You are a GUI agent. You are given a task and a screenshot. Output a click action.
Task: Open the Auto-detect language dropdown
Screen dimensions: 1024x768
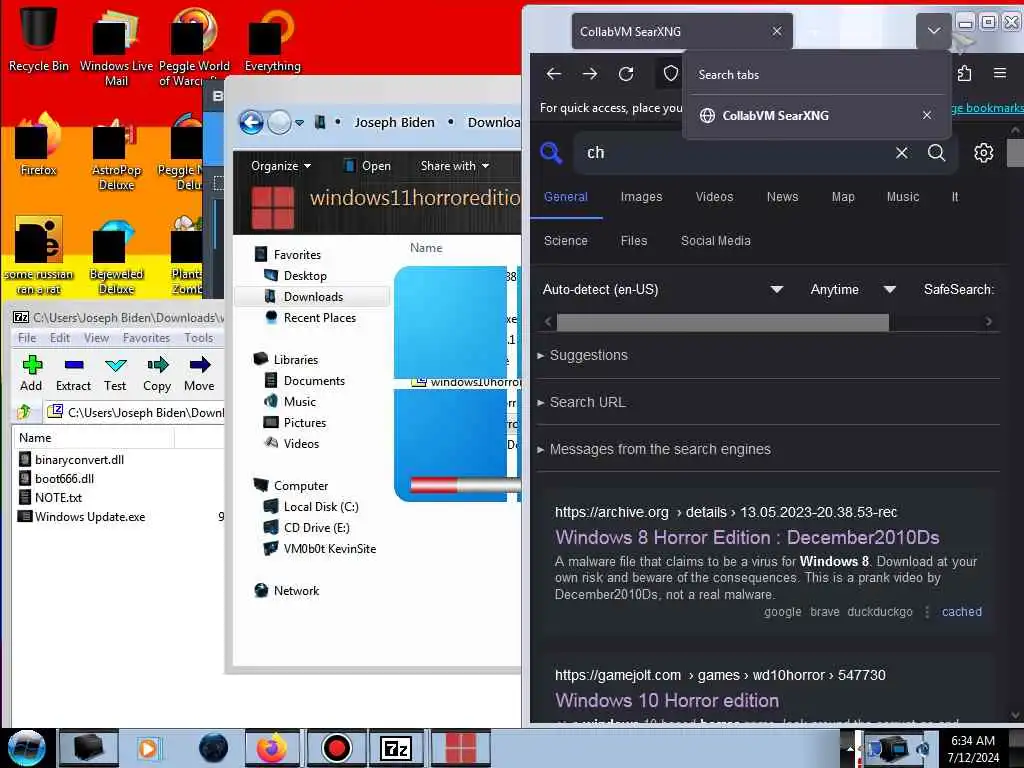click(662, 289)
